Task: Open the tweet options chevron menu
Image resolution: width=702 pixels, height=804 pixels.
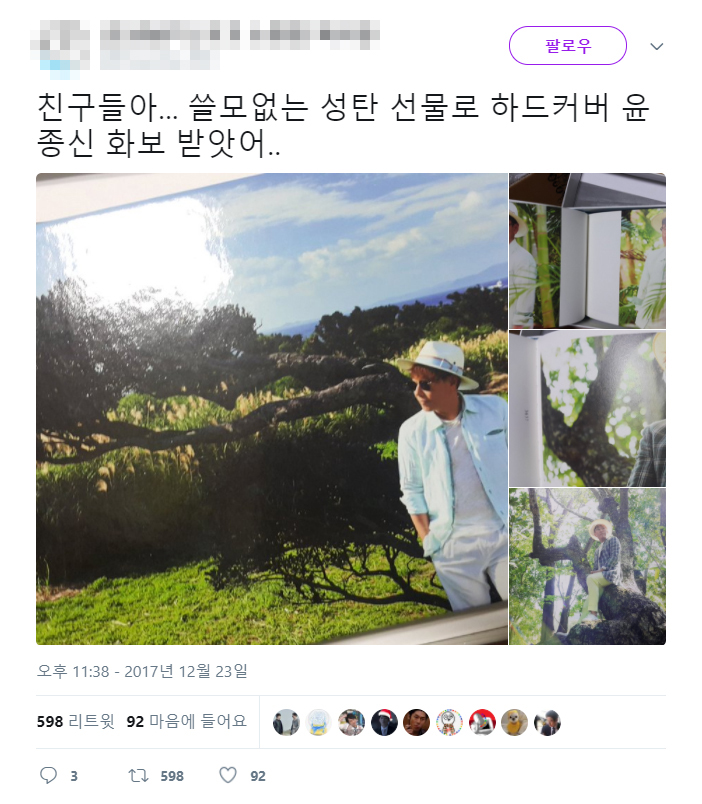Action: [656, 47]
